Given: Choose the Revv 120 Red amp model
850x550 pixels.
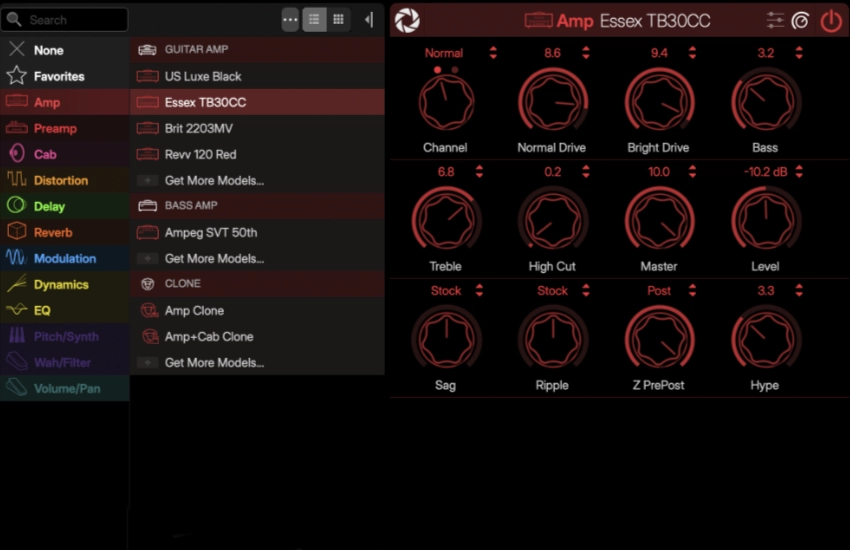Looking at the screenshot, I should point(257,154).
